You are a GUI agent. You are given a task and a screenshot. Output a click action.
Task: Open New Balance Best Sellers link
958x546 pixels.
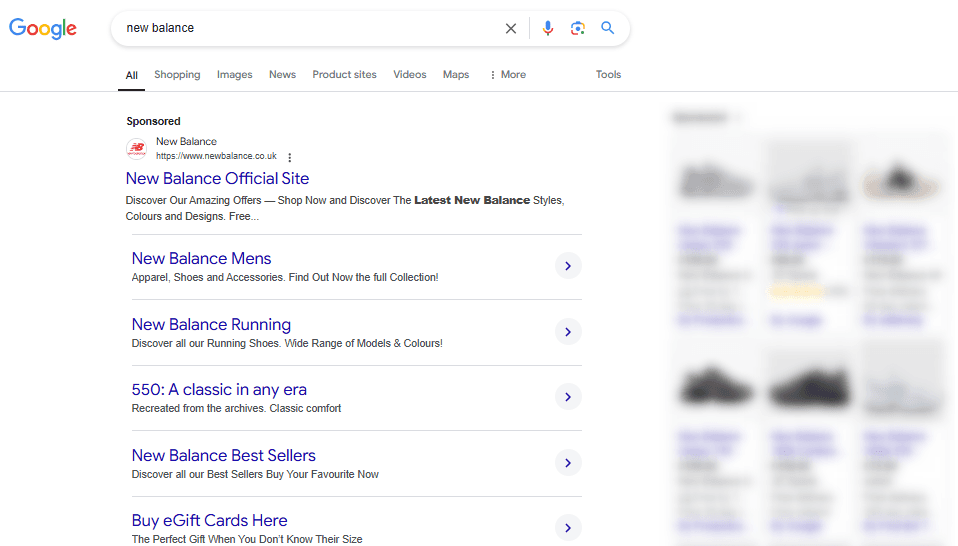224,456
